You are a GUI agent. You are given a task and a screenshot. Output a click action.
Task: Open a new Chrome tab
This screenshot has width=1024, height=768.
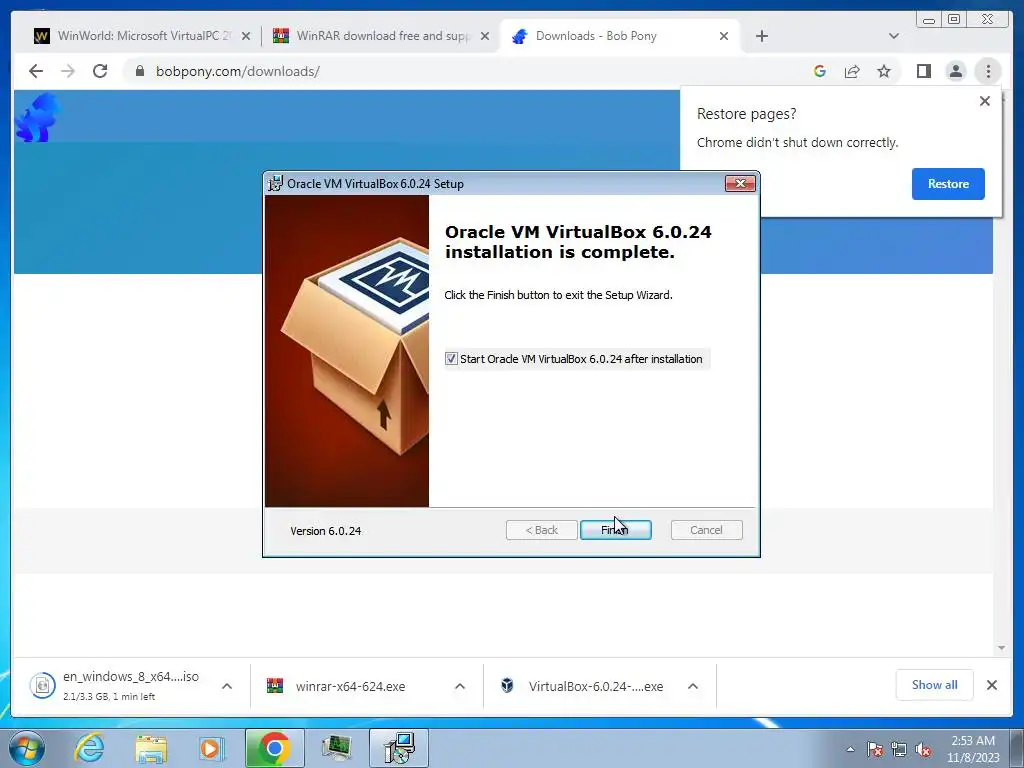(761, 36)
